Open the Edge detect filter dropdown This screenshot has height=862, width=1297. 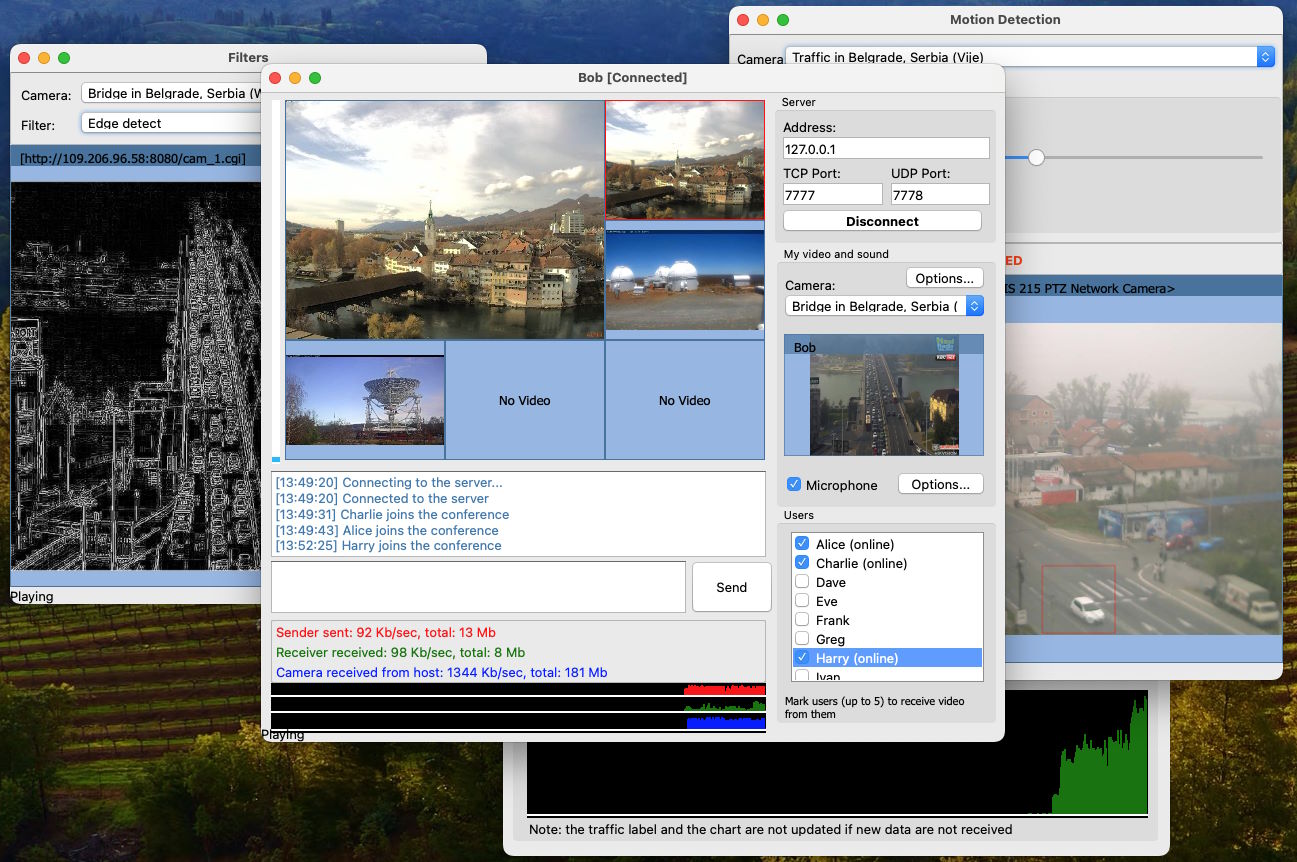(x=170, y=124)
